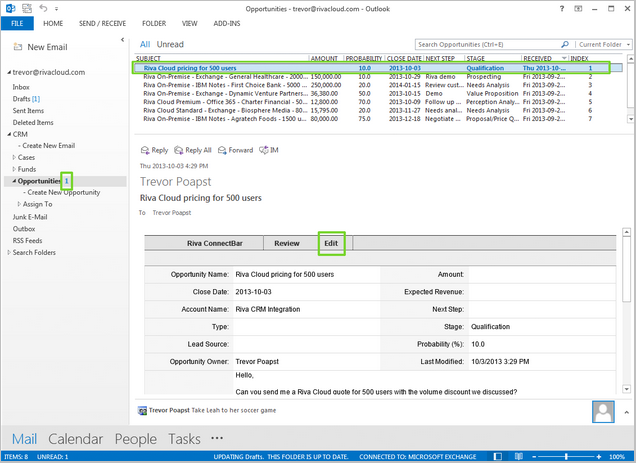The height and width of the screenshot is (463, 636).
Task: Click the contact photo placeholder in people pane
Action: (x=603, y=411)
